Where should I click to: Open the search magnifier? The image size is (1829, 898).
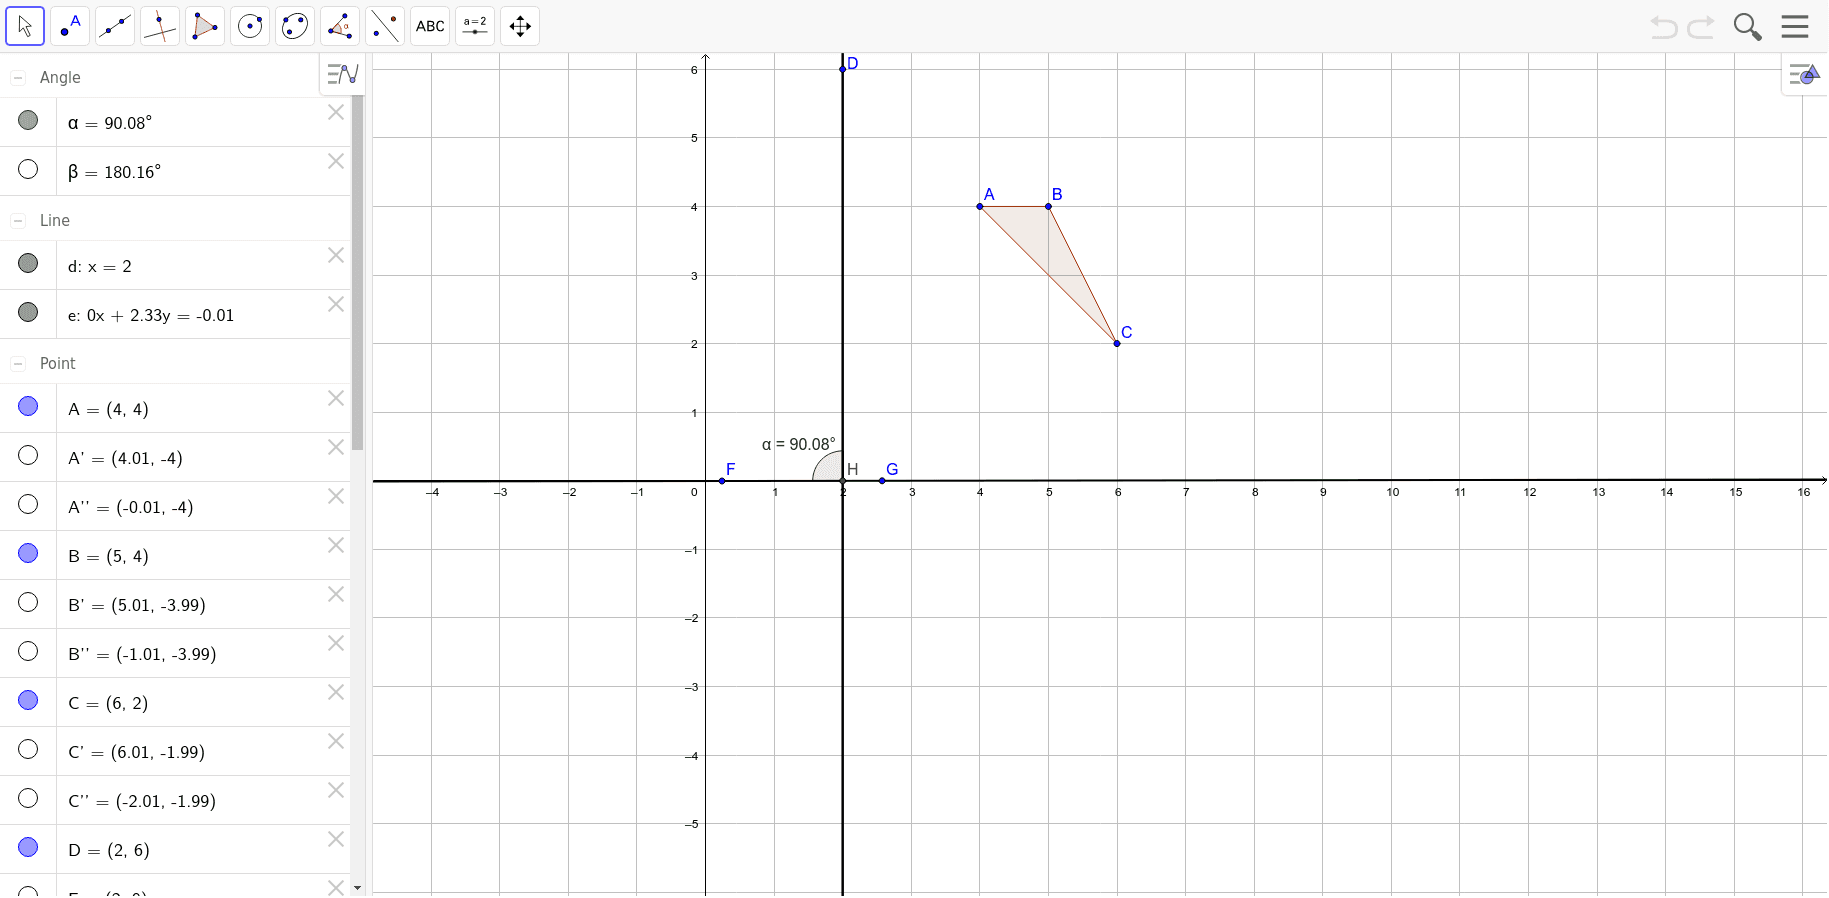(x=1747, y=27)
